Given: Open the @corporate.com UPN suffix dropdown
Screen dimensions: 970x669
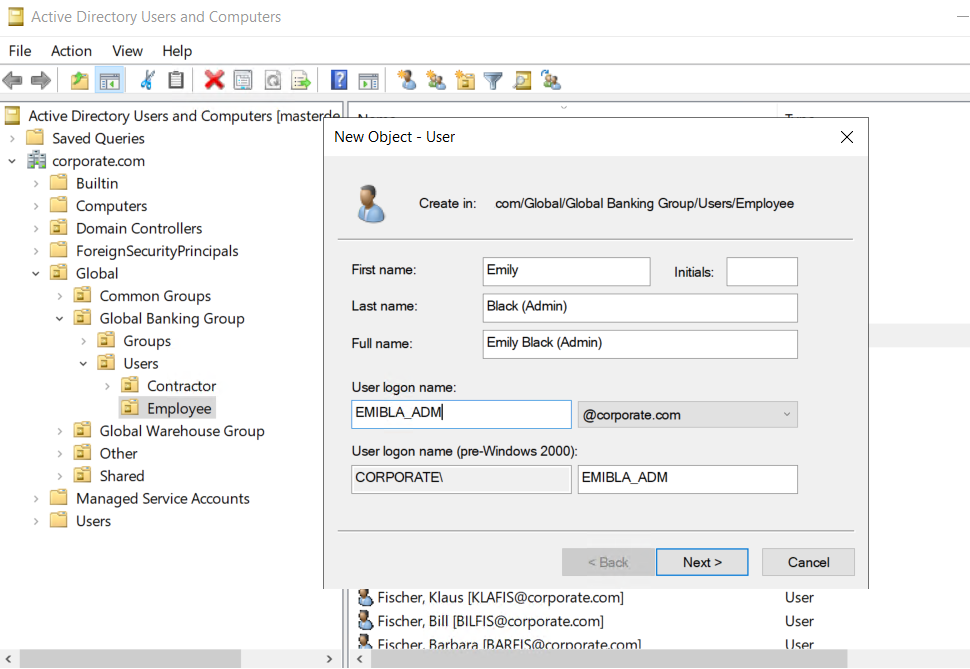Looking at the screenshot, I should pyautogui.click(x=687, y=415).
